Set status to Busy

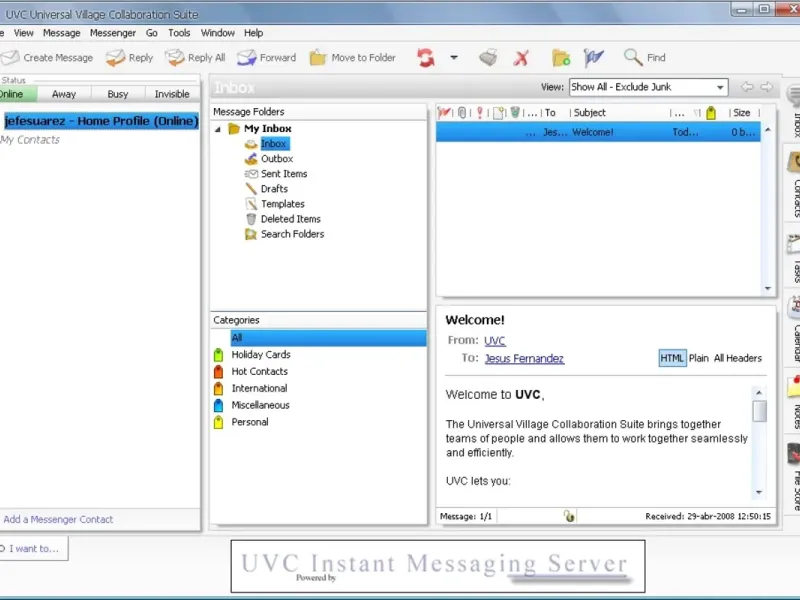click(118, 94)
